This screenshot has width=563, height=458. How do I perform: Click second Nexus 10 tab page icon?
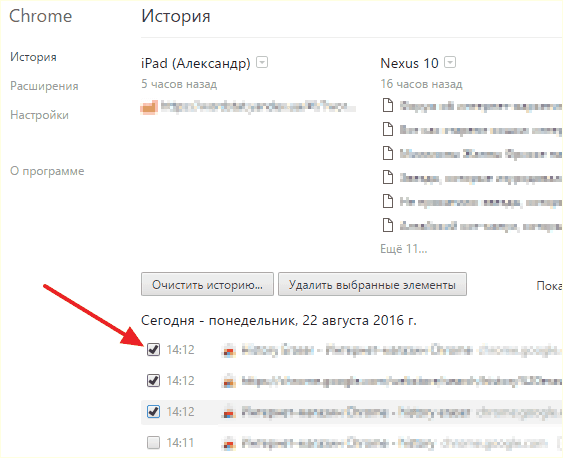(387, 129)
